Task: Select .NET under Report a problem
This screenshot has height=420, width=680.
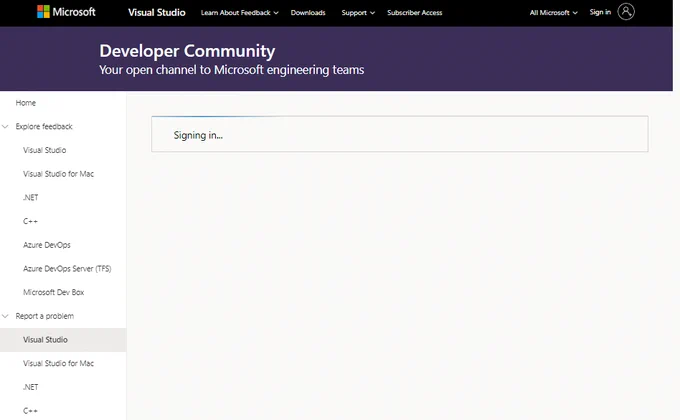Action: [x=30, y=387]
